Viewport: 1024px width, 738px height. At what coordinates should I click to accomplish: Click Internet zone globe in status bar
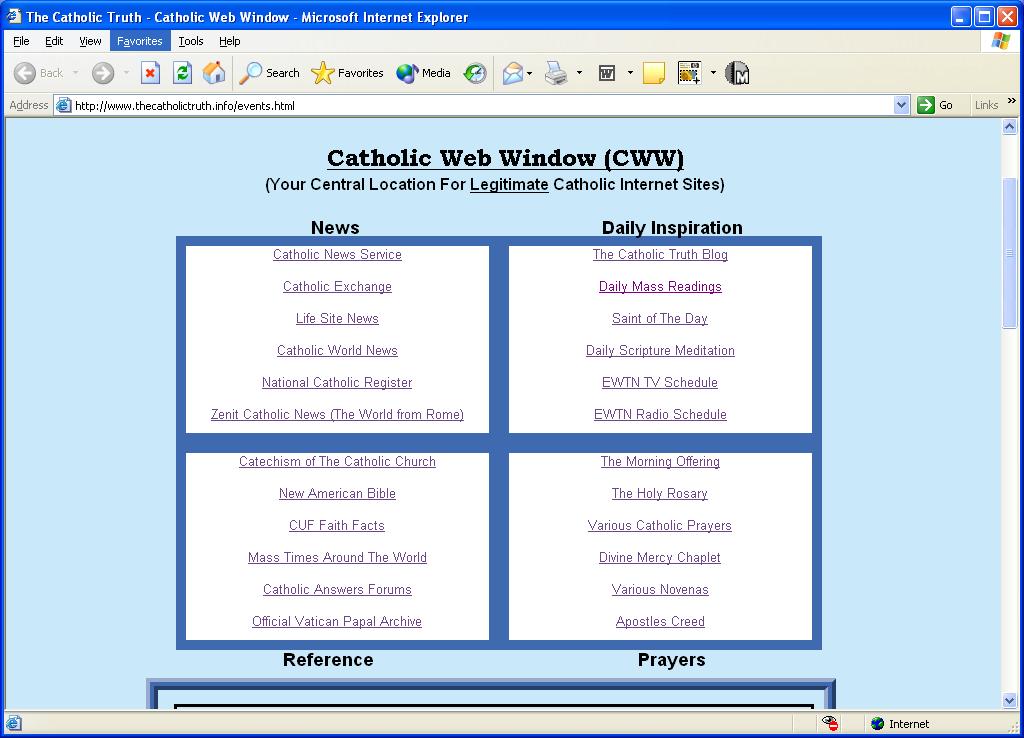[x=878, y=724]
